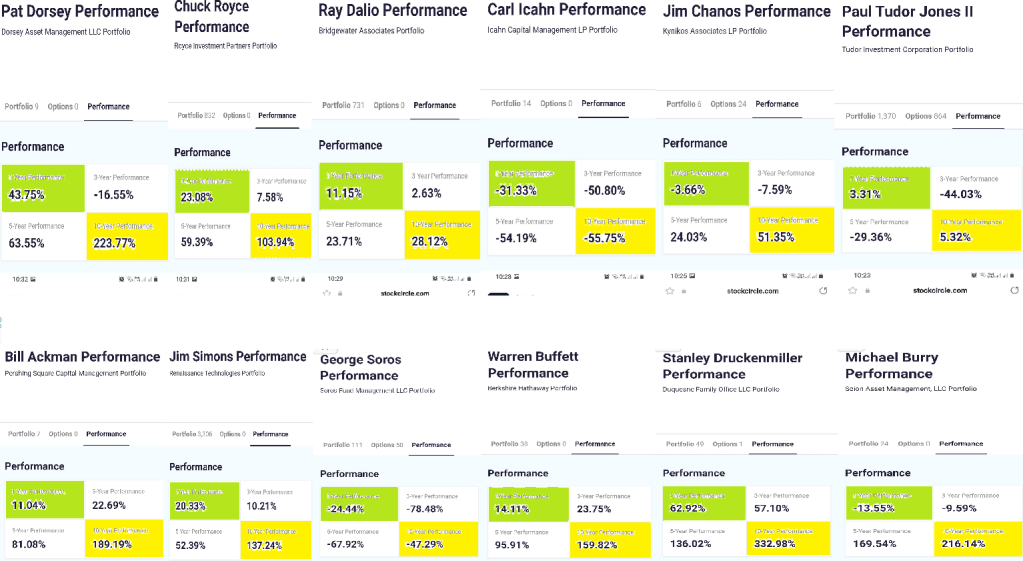Image resolution: width=1023 pixels, height=561 pixels.
Task: Tap the bookmark star above Michael Burry heading
Action: [x=851, y=290]
